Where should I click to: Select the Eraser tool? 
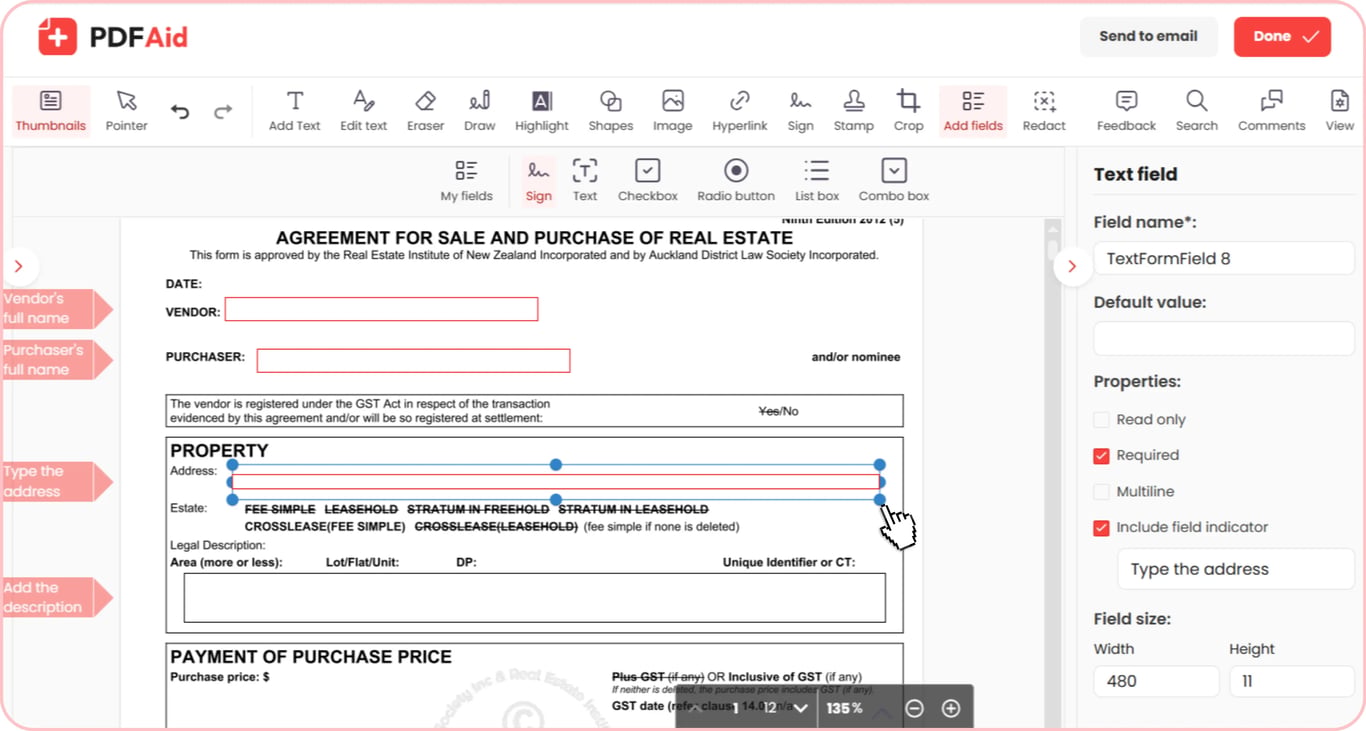425,111
